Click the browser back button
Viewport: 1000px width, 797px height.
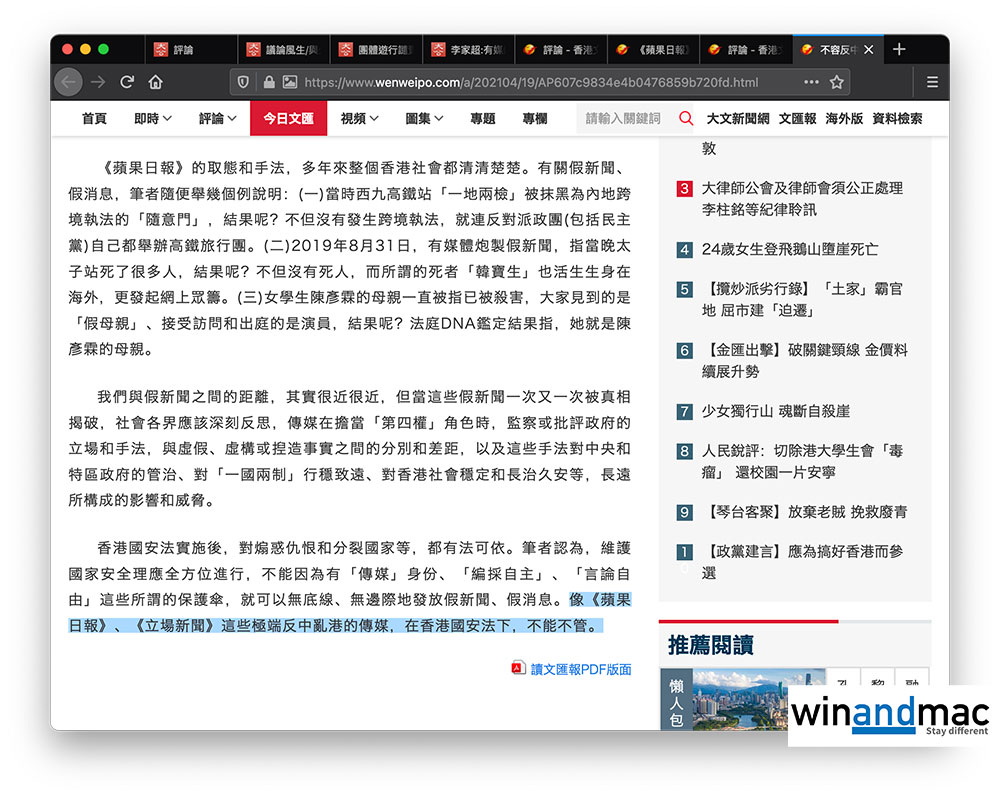click(68, 82)
